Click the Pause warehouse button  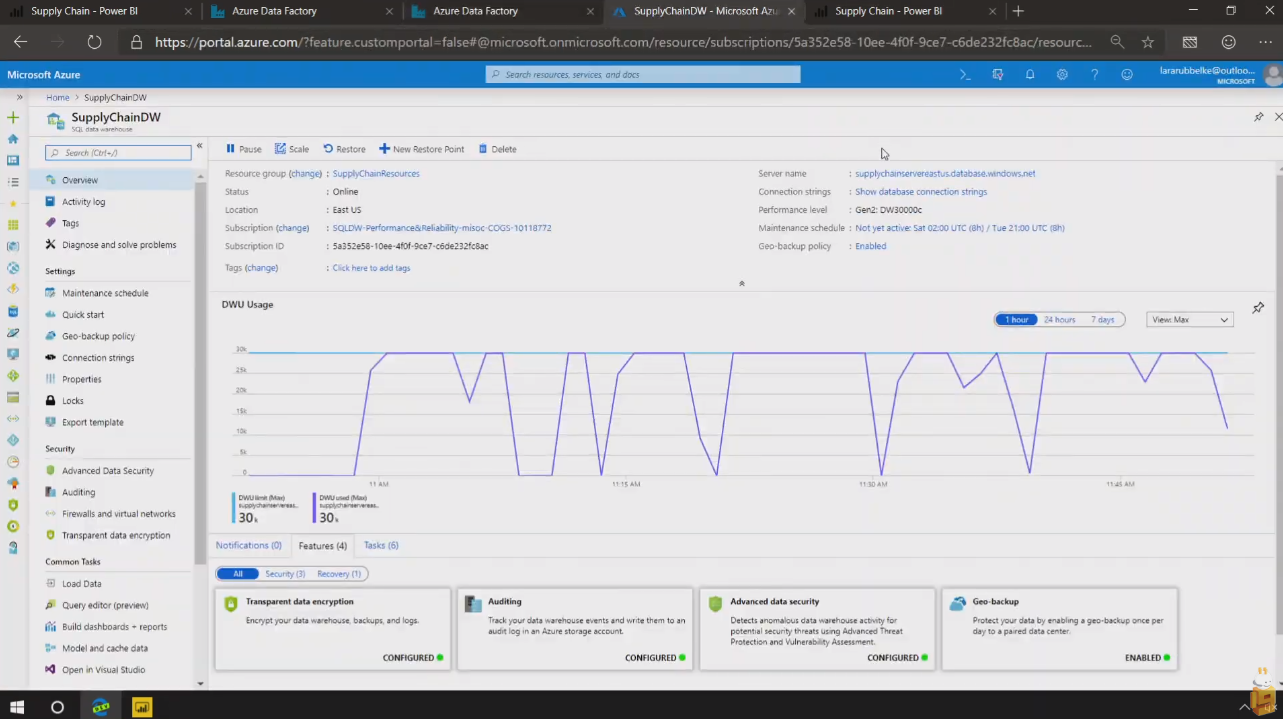(243, 149)
